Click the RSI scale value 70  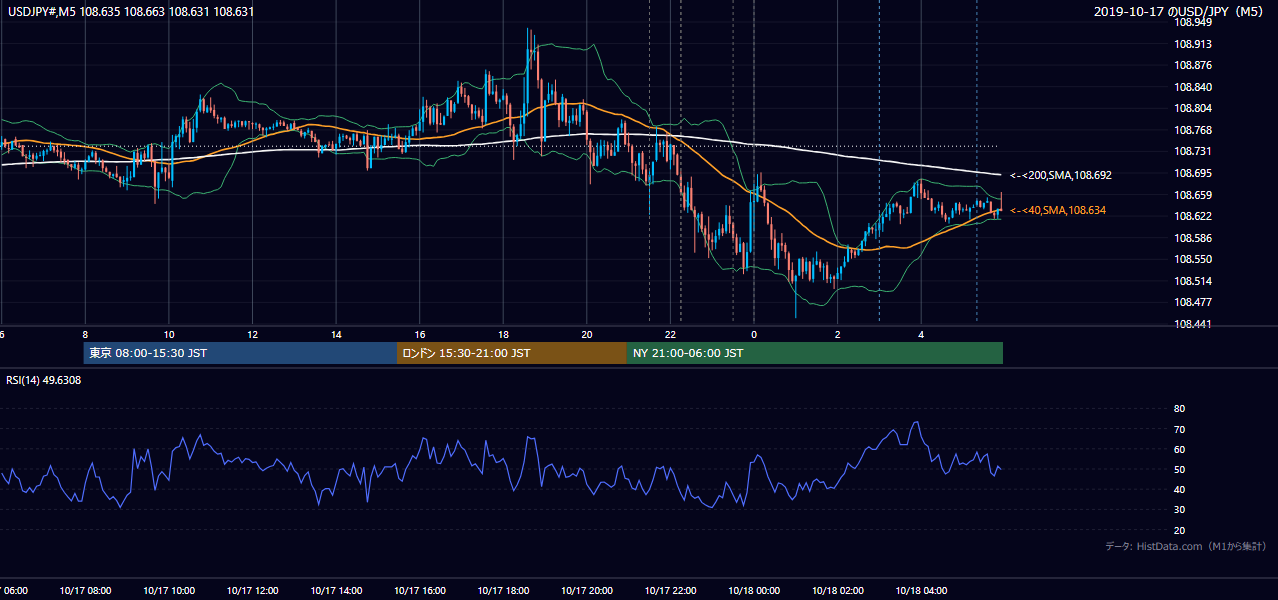pos(1179,429)
